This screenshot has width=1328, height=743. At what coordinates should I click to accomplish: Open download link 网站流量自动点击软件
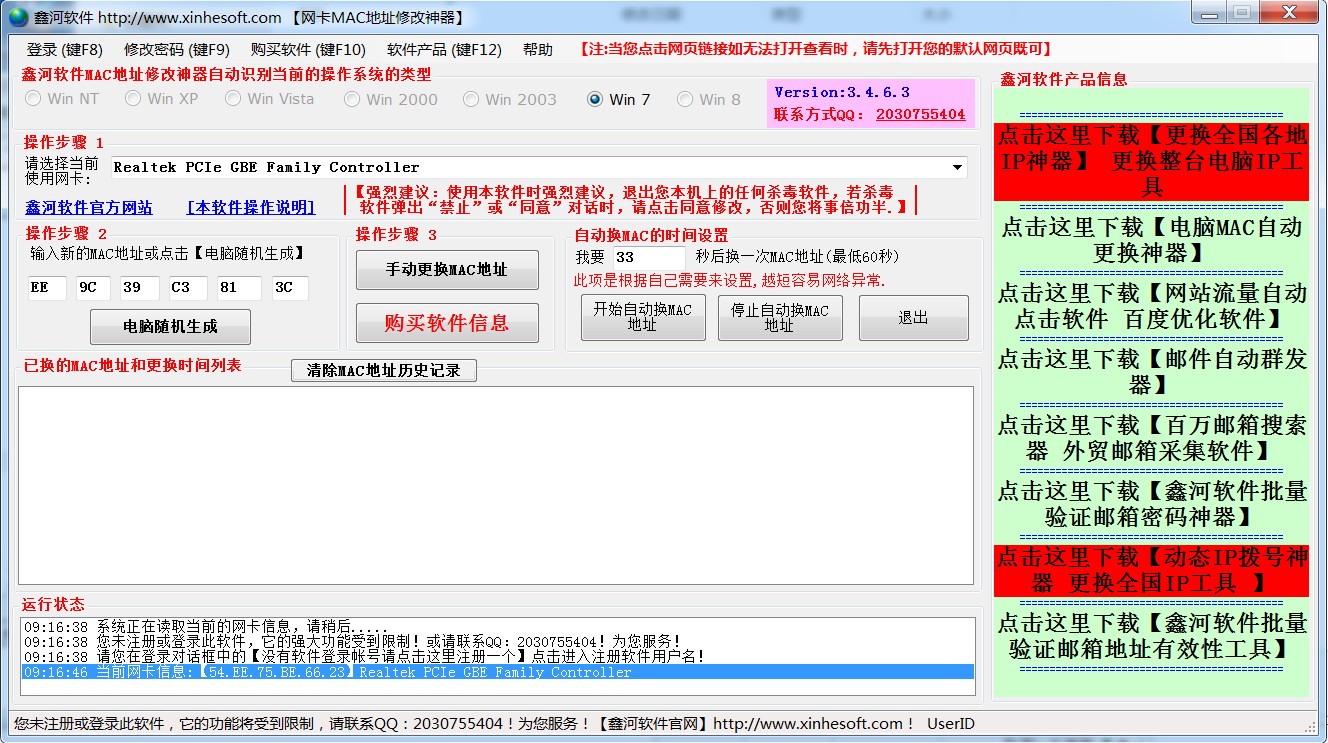(1151, 306)
